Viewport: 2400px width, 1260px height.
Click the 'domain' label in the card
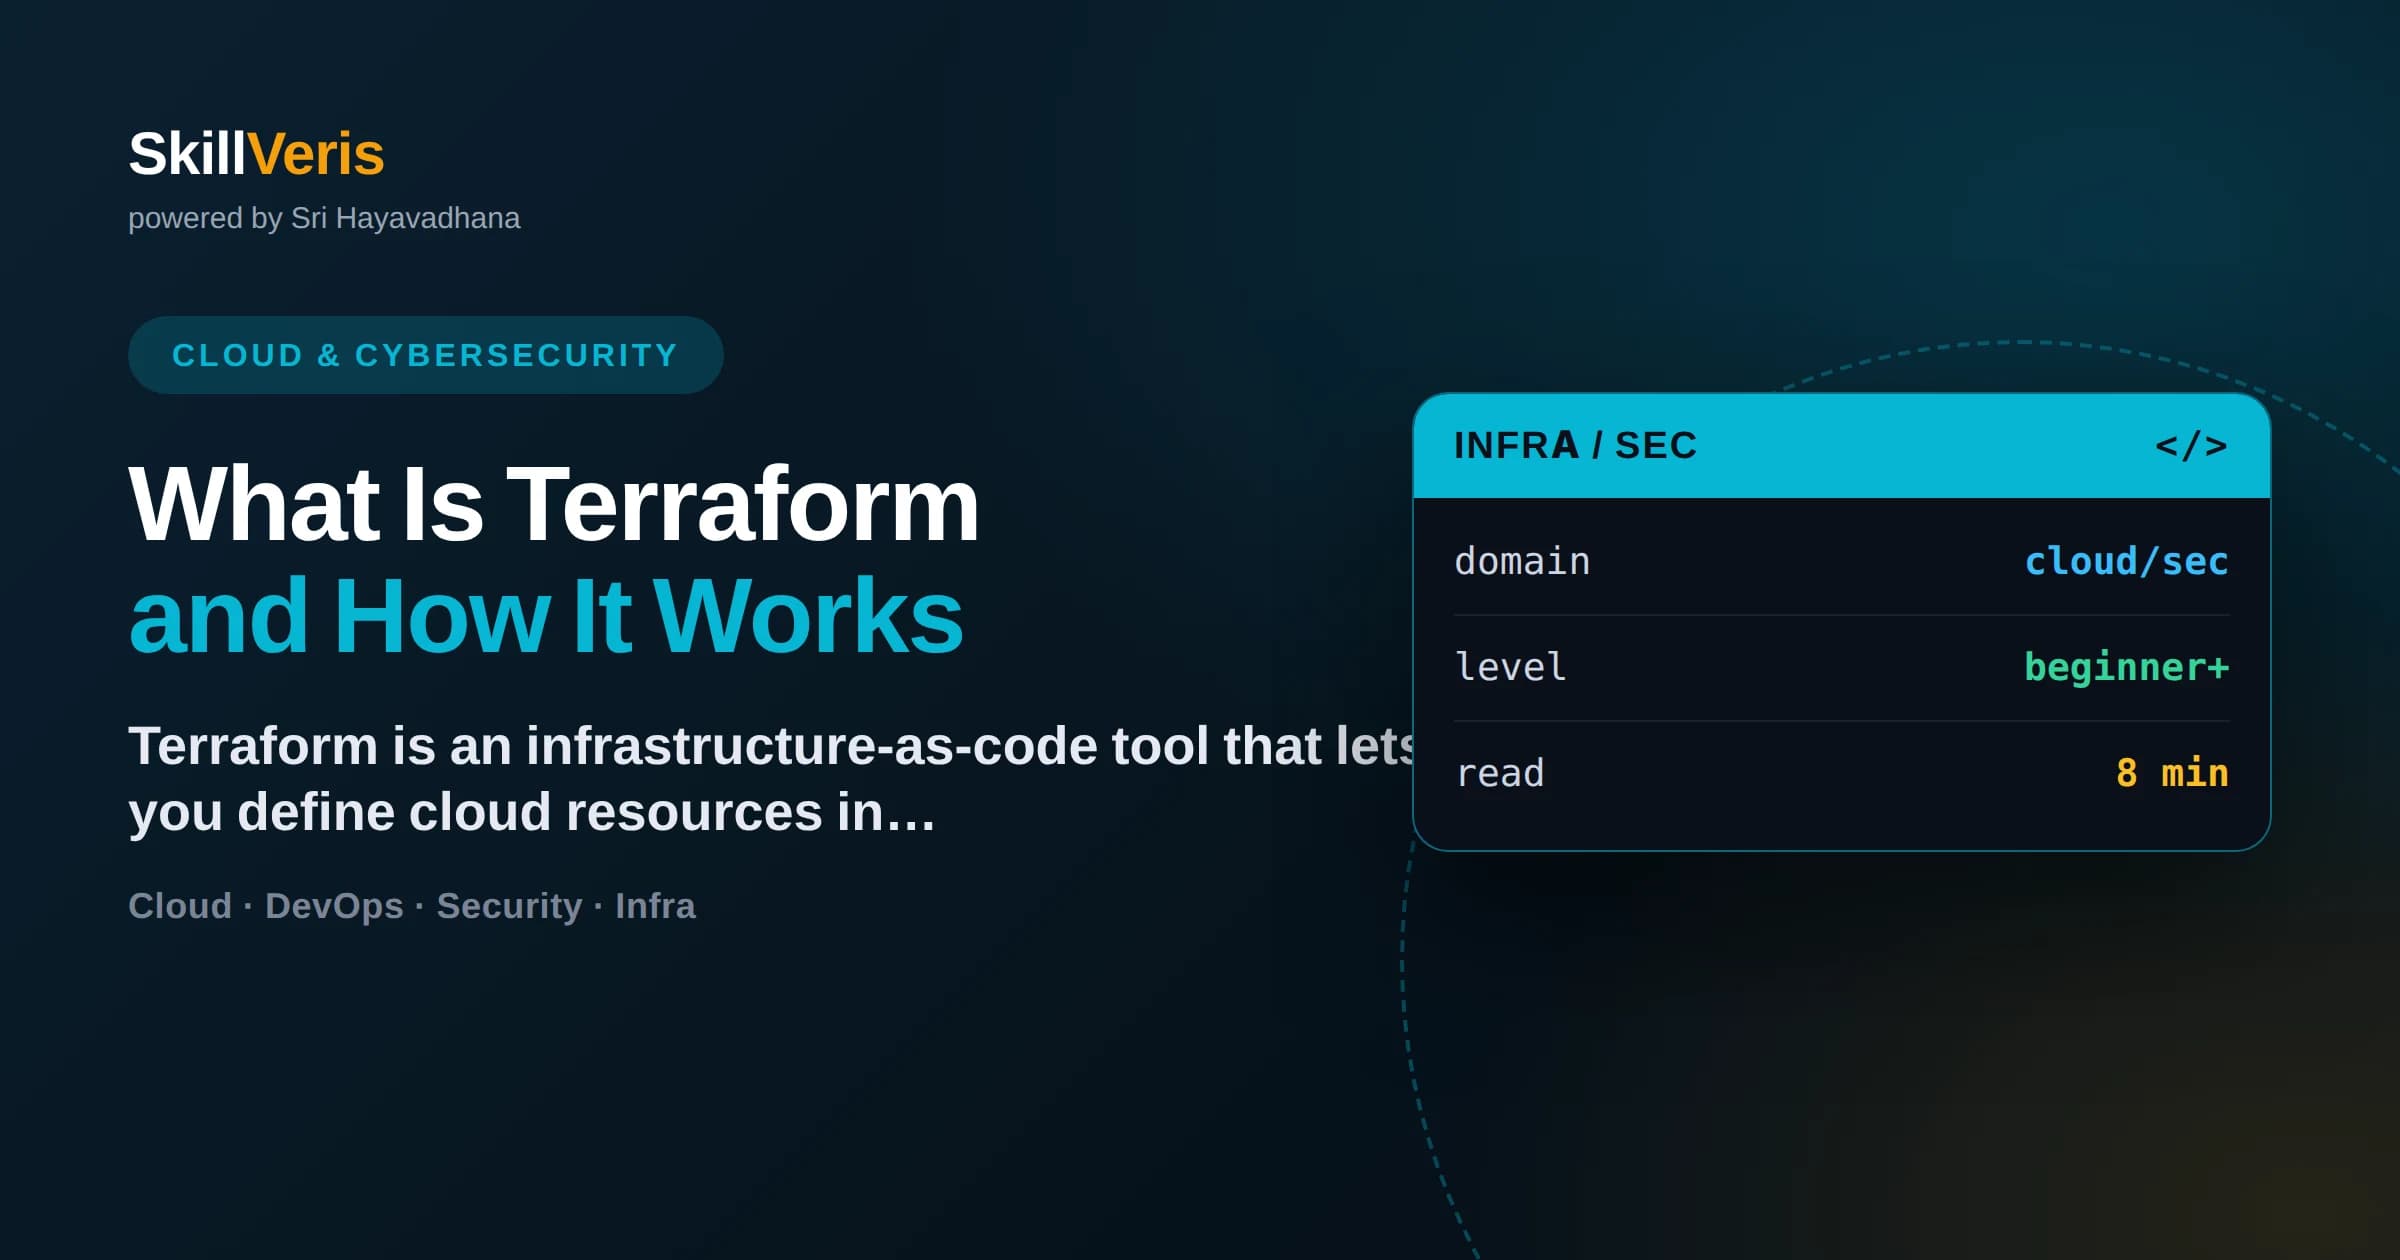coord(1522,561)
